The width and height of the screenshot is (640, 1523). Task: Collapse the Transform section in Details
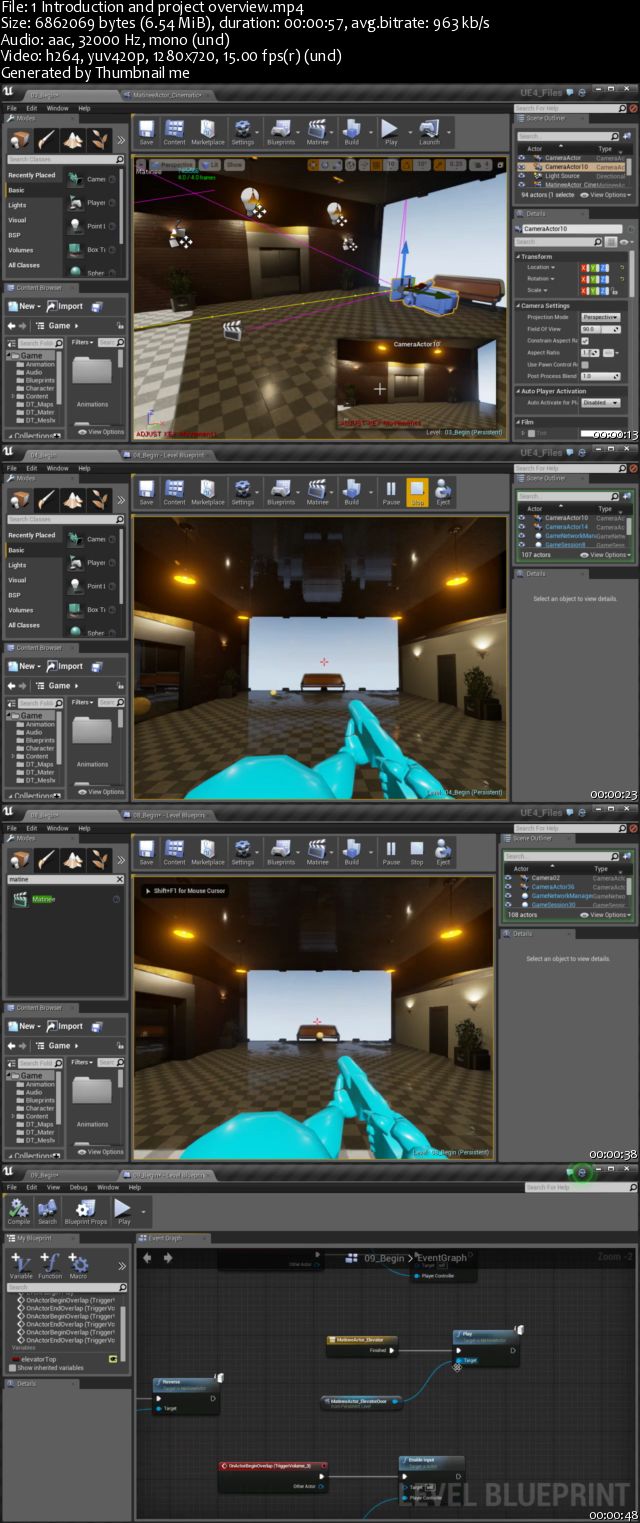pyautogui.click(x=519, y=256)
